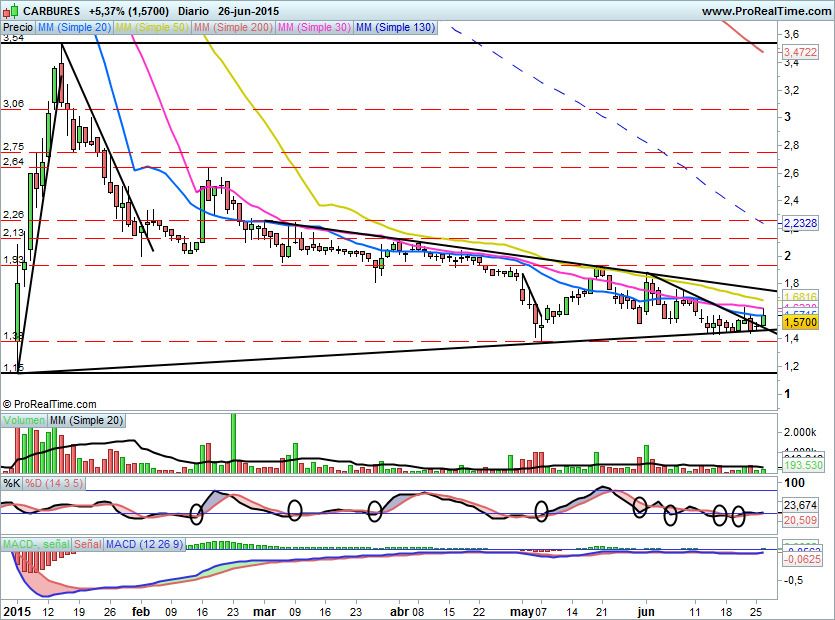The height and width of the screenshot is (620, 835).
Task: Click the Diario timeframe text
Action: pos(193,11)
